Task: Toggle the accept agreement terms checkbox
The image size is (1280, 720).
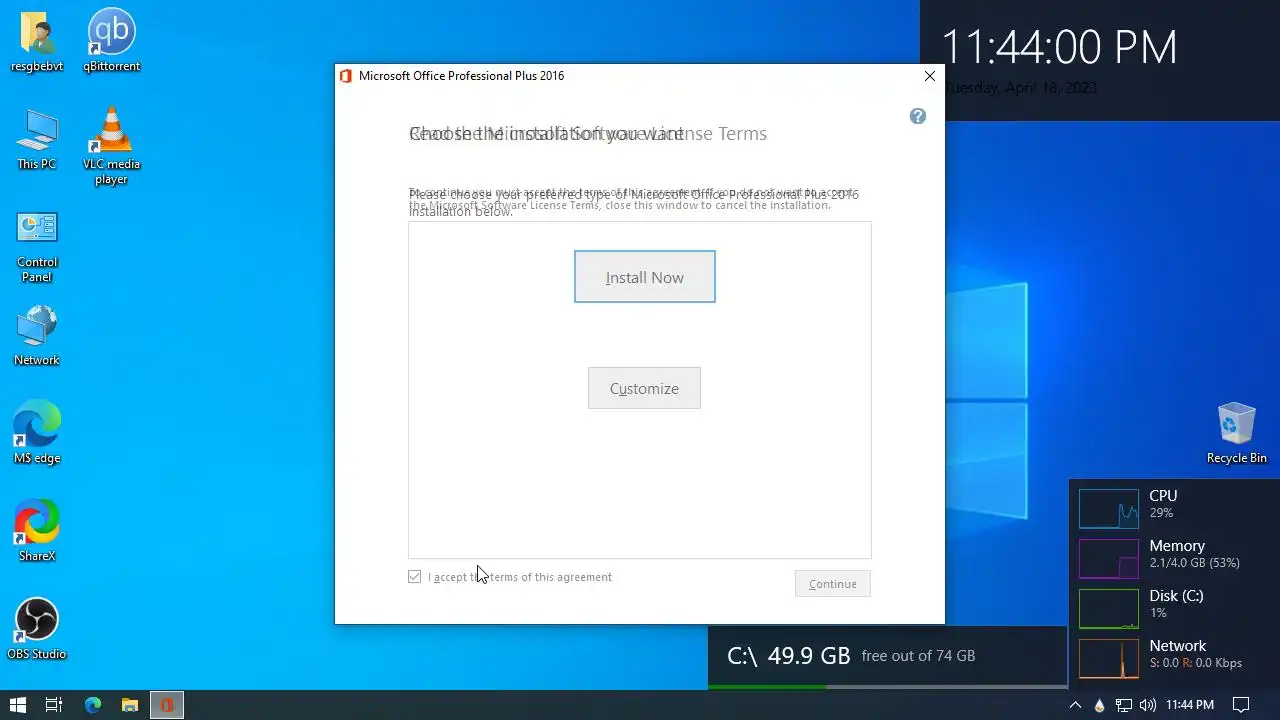Action: (415, 577)
